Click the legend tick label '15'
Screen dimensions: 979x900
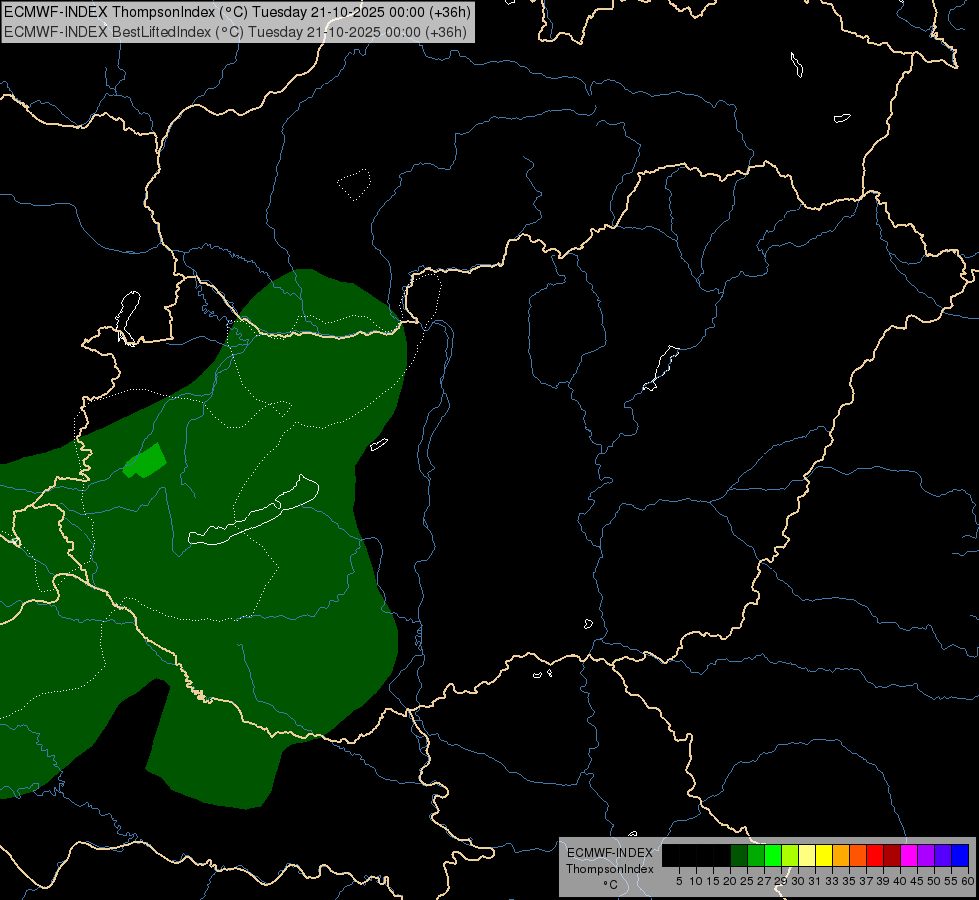tap(713, 881)
